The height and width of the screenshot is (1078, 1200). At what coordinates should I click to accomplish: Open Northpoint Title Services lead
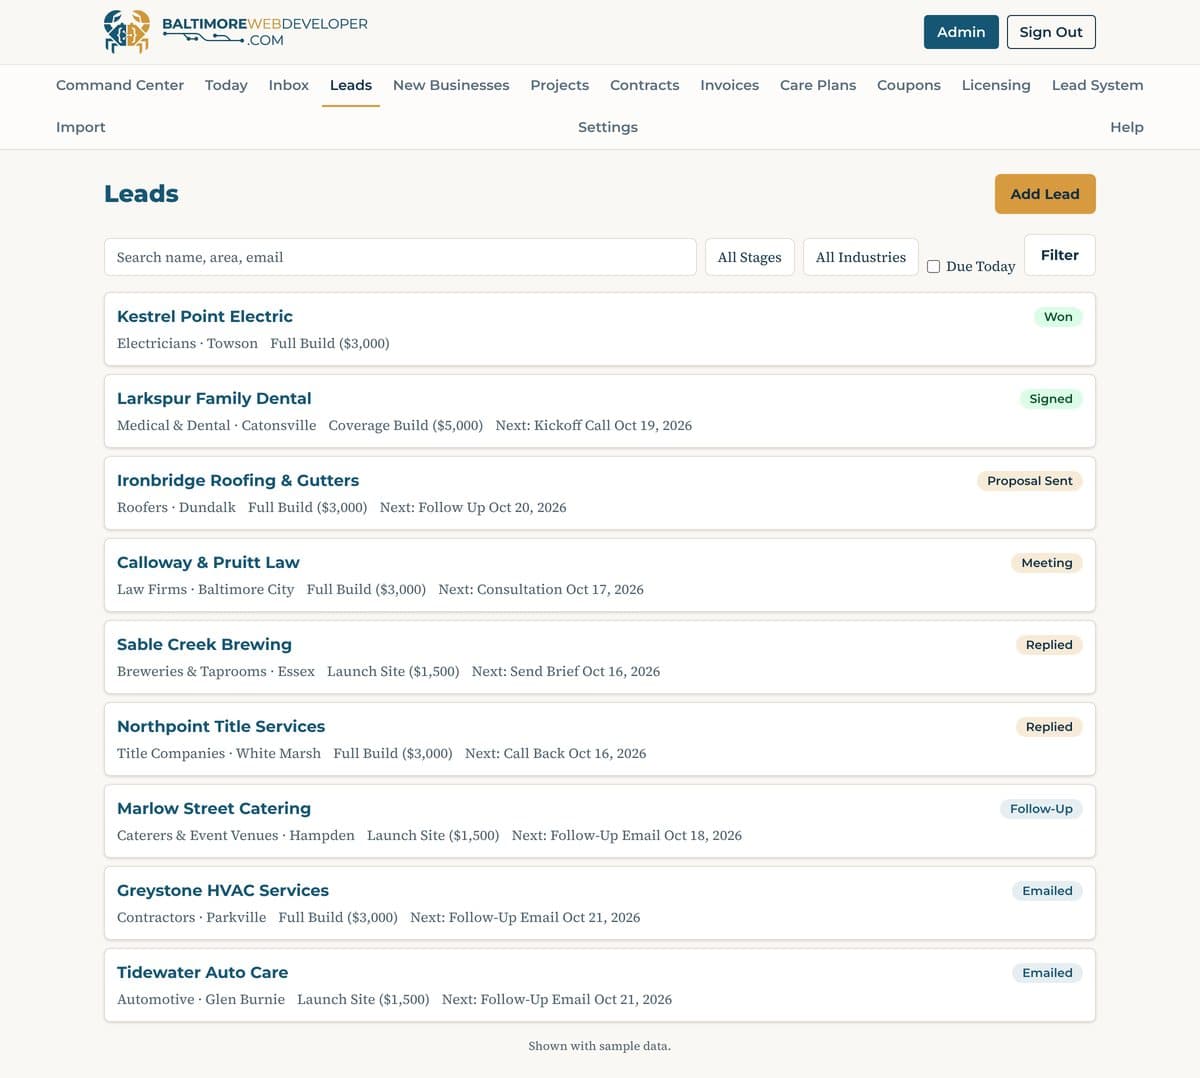pos(600,739)
